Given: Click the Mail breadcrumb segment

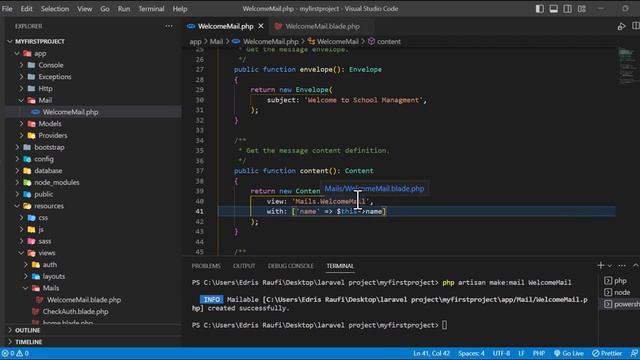Looking at the screenshot, I should pos(216,42).
